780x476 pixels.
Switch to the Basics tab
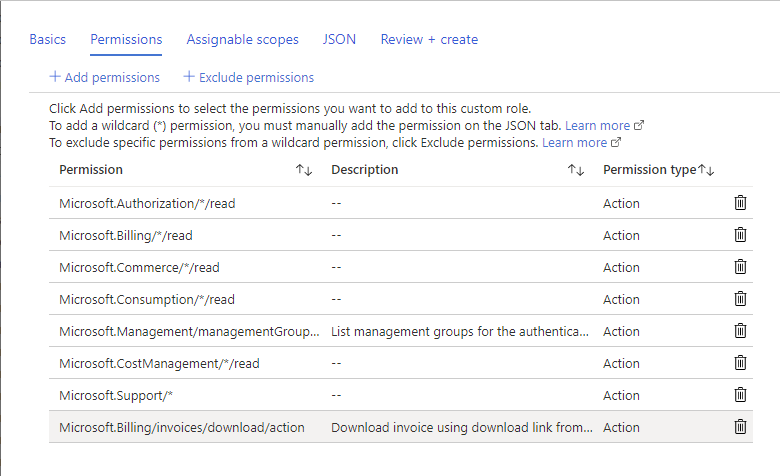pos(47,40)
